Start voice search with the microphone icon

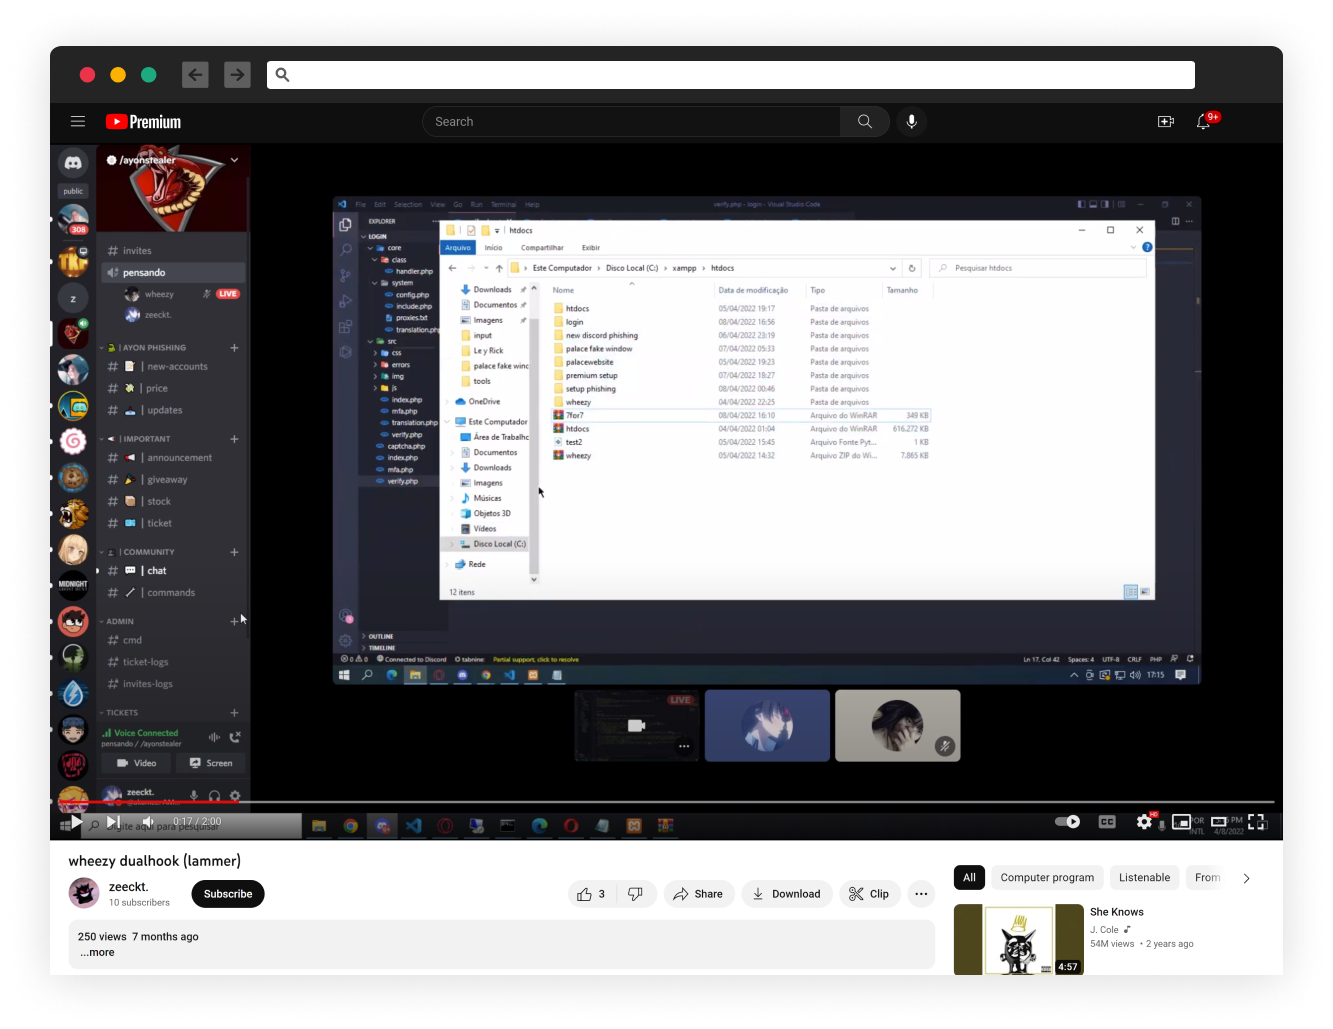tap(911, 122)
